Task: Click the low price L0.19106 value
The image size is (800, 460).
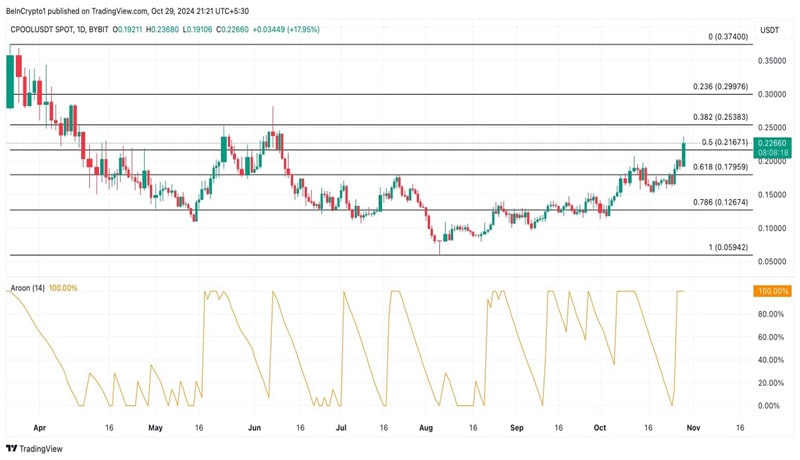Action: click(197, 30)
